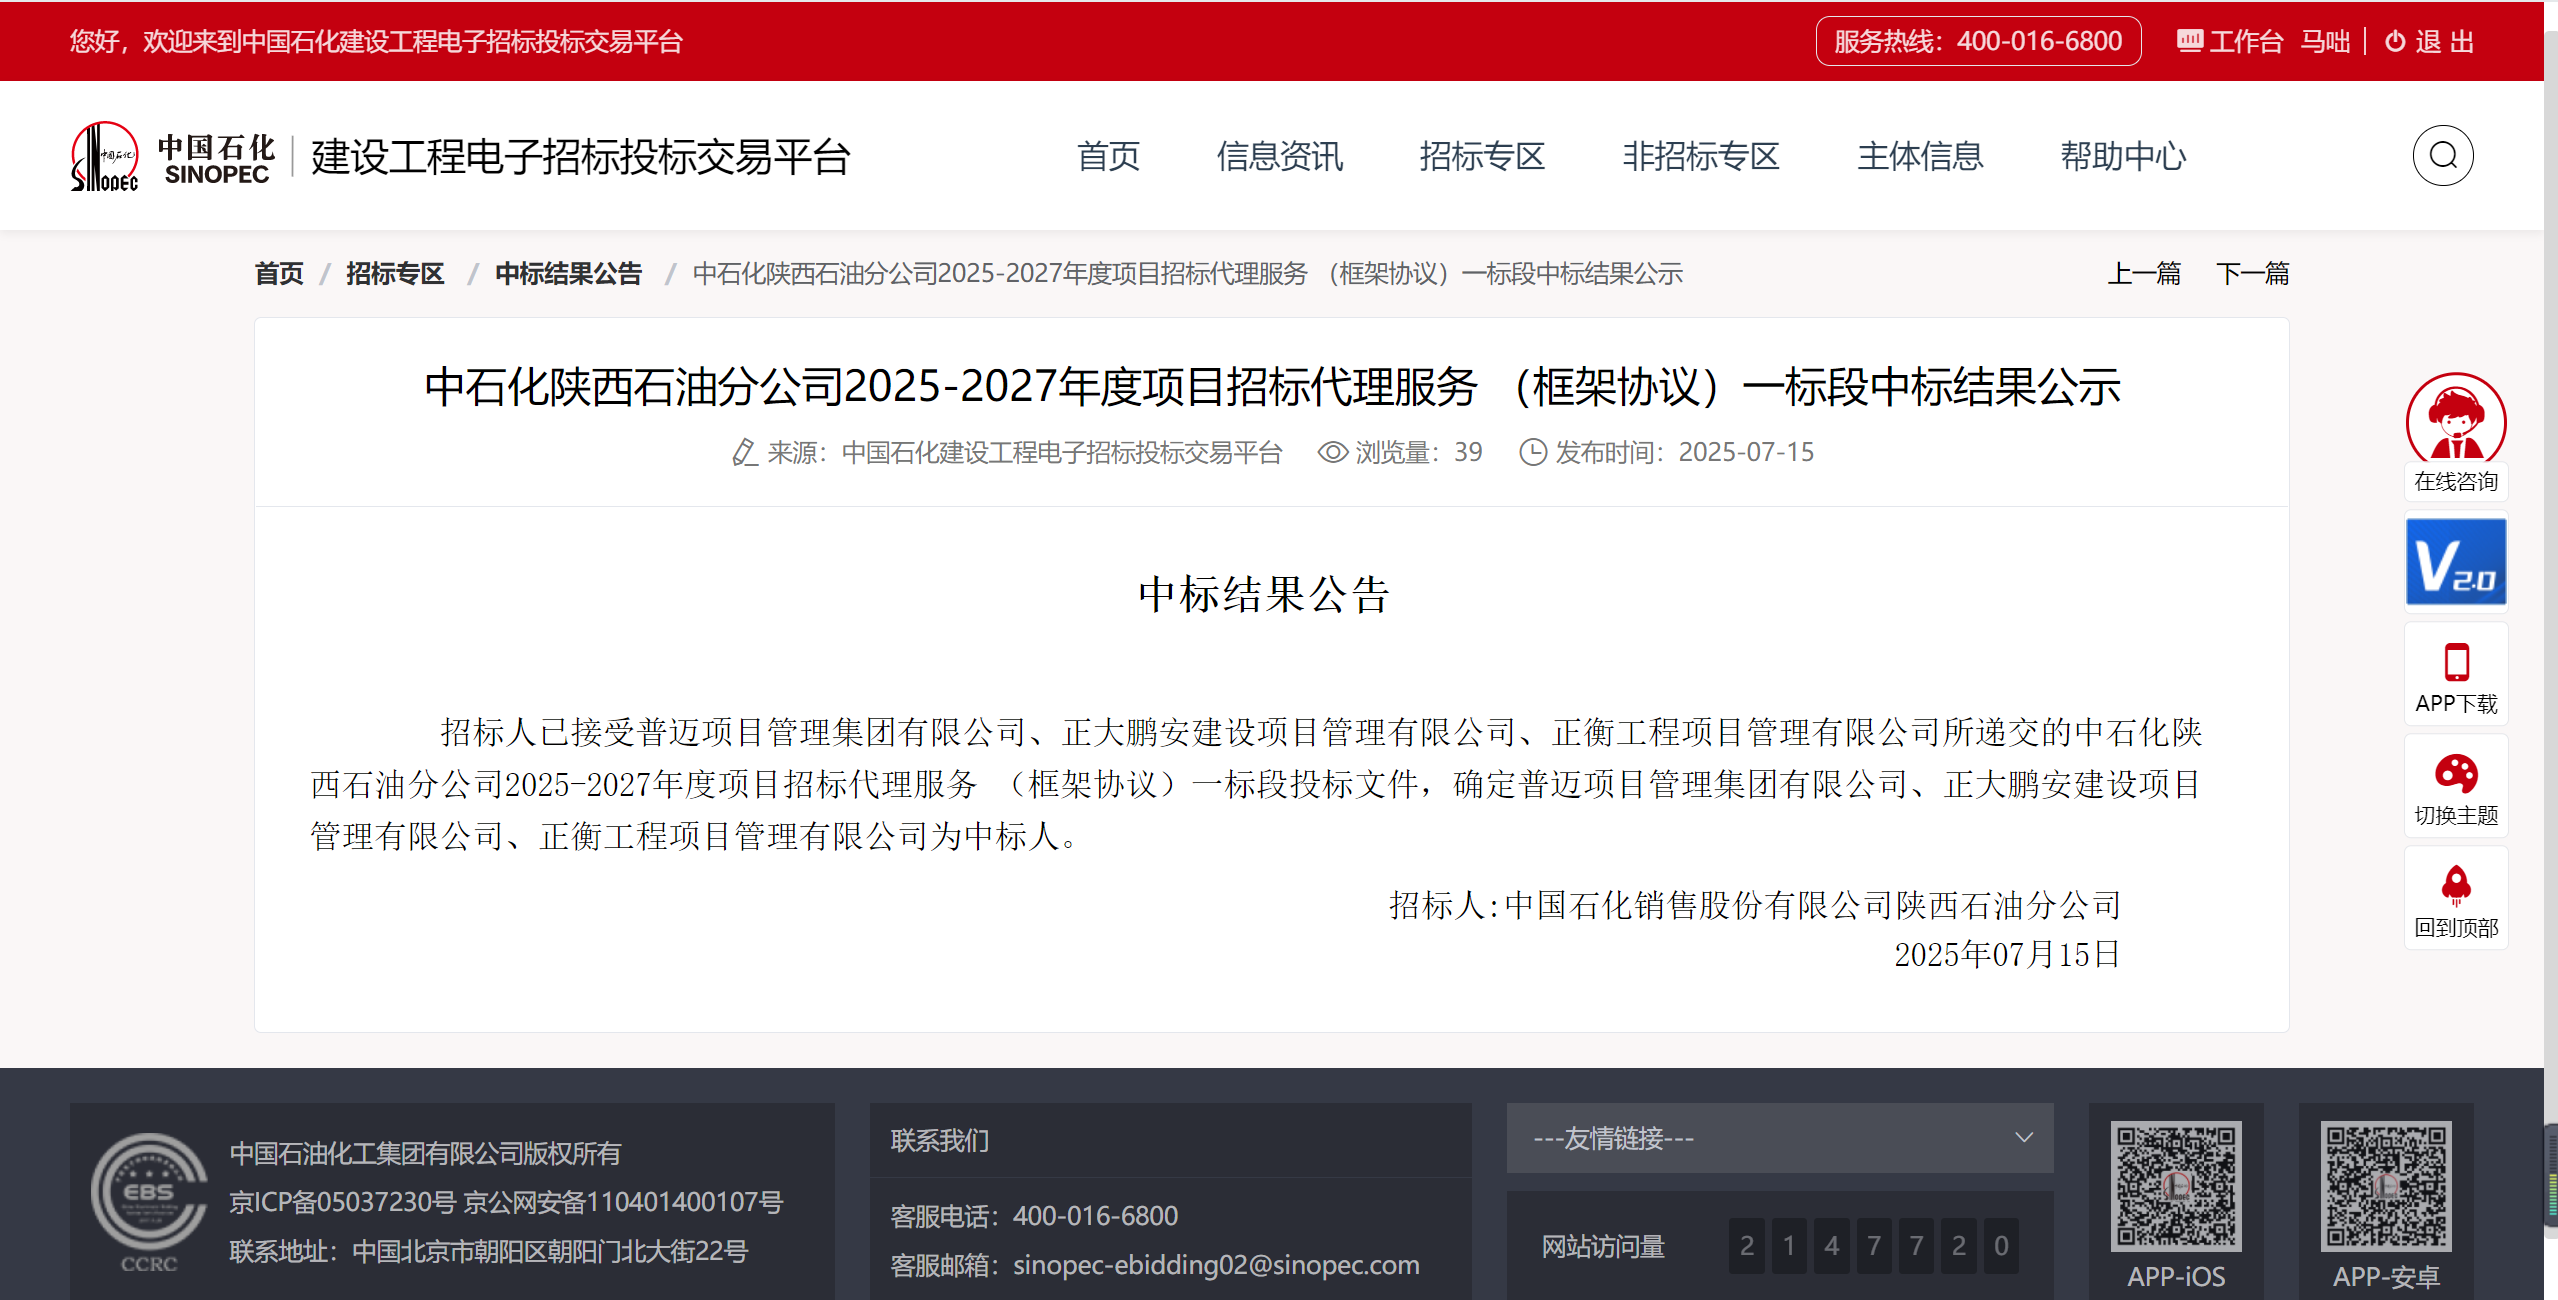
Task: Click 中标结果公告 breadcrumb link
Action: (568, 273)
